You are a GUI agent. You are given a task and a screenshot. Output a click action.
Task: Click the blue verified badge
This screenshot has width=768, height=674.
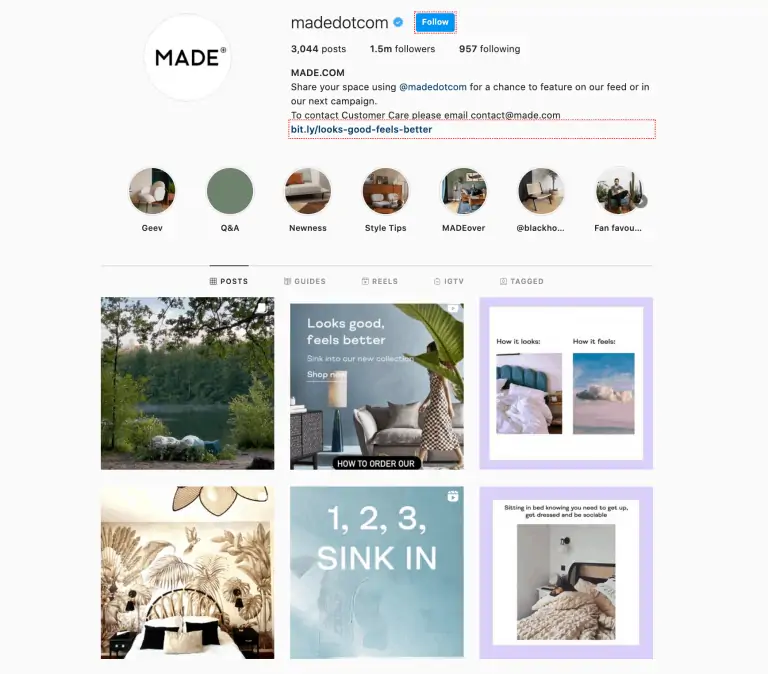tap(398, 22)
